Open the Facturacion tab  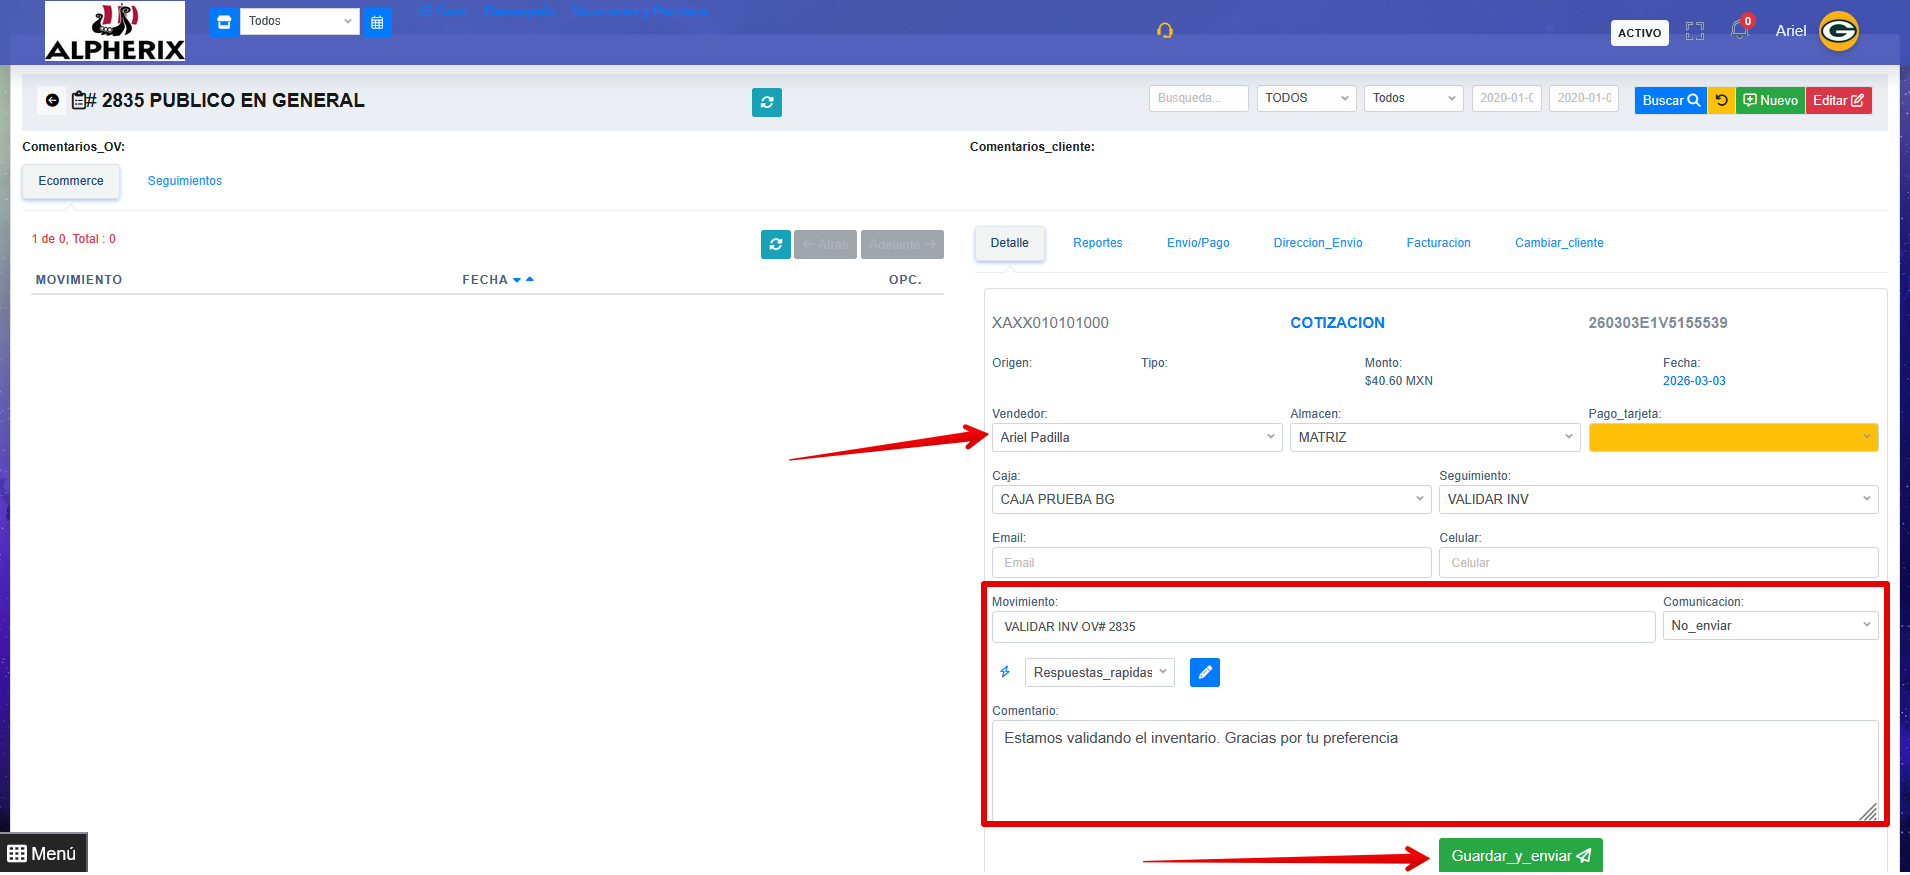coord(1438,243)
